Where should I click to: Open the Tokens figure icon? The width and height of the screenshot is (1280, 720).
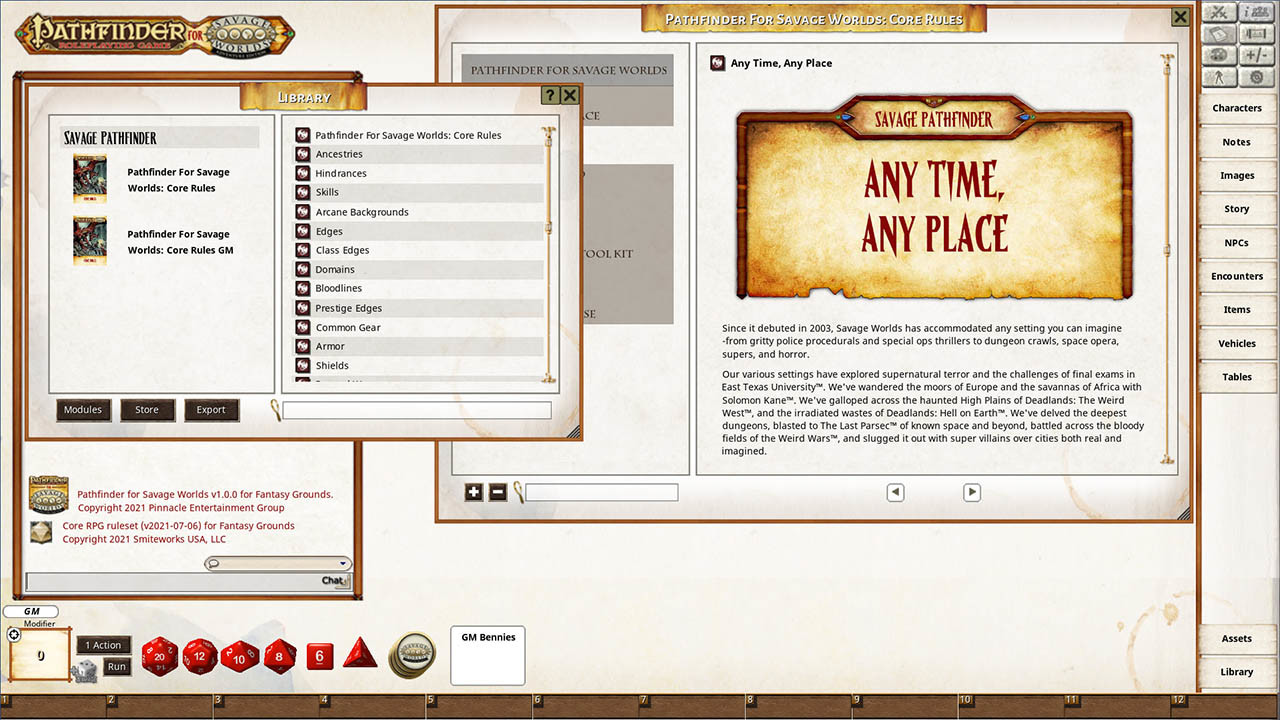(1219, 76)
